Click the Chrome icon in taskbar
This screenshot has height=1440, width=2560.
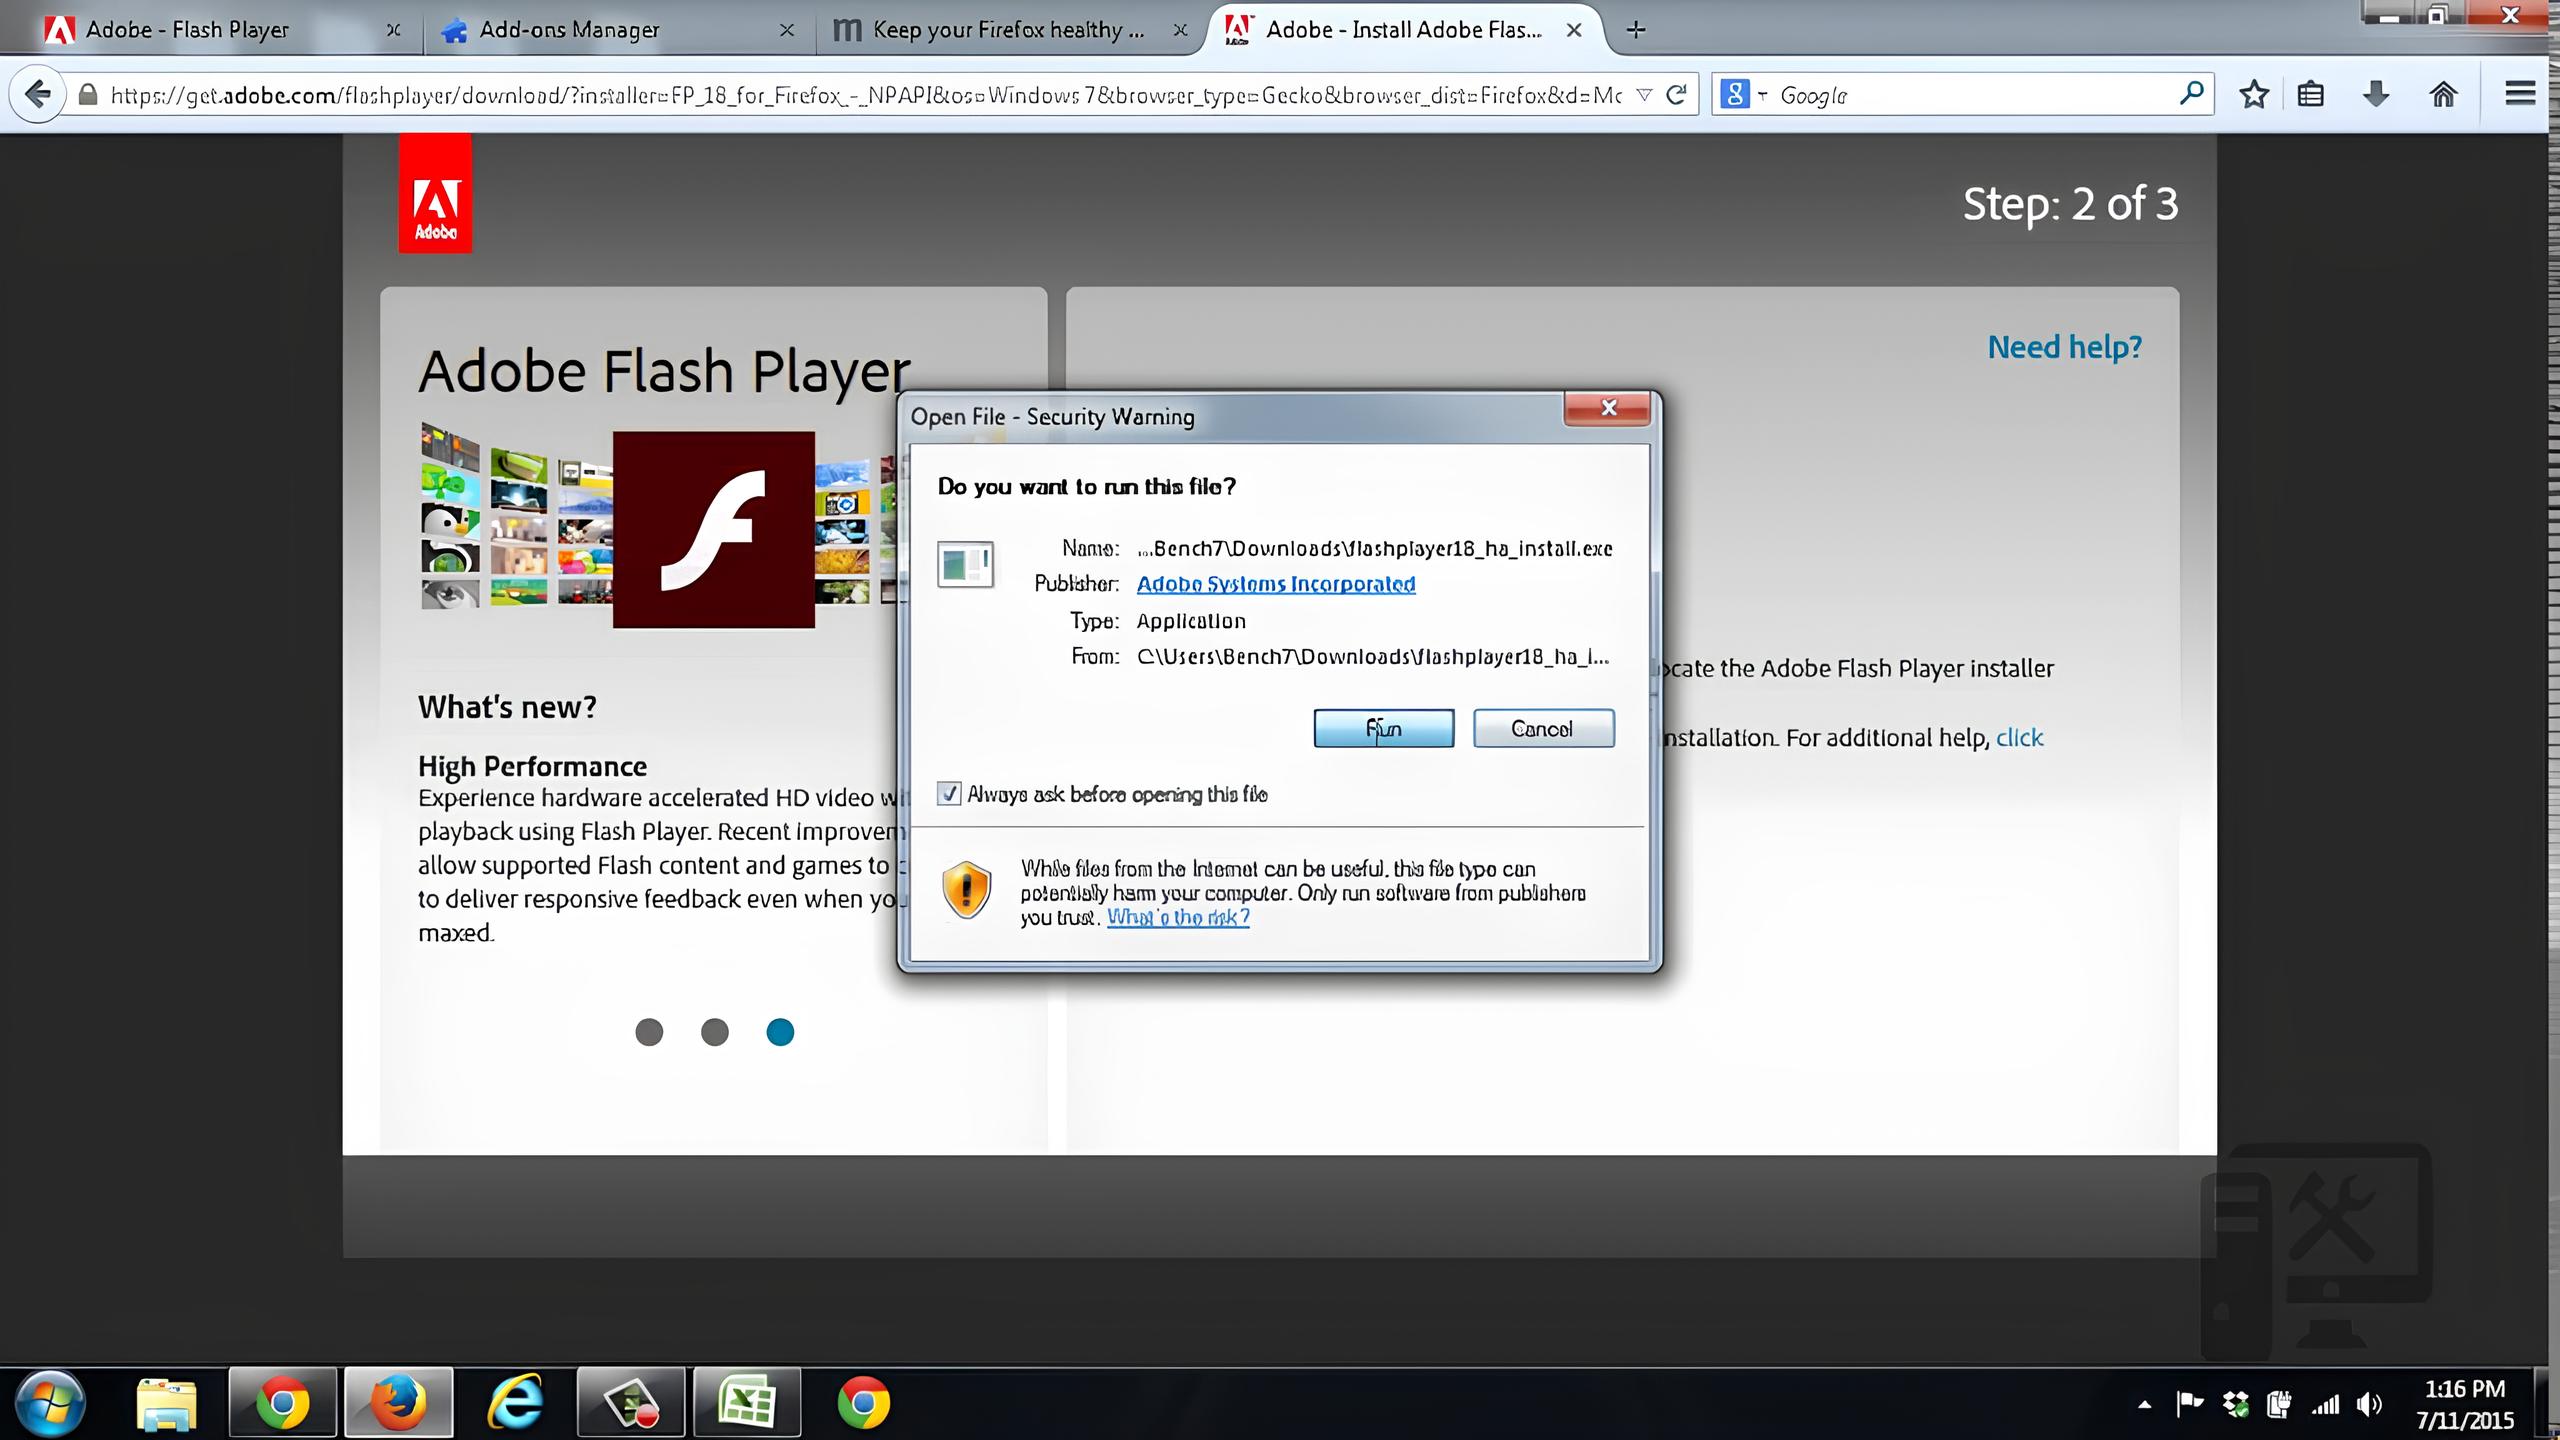coord(281,1403)
